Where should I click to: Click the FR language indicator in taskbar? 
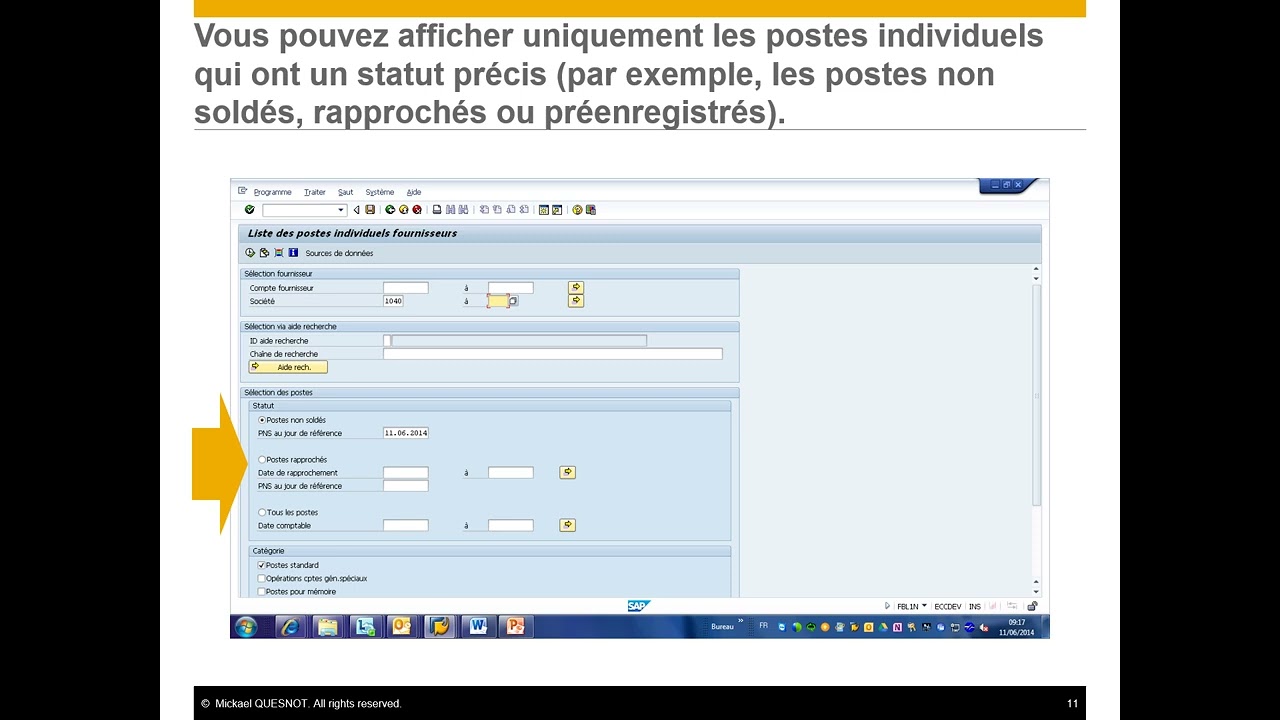(764, 625)
